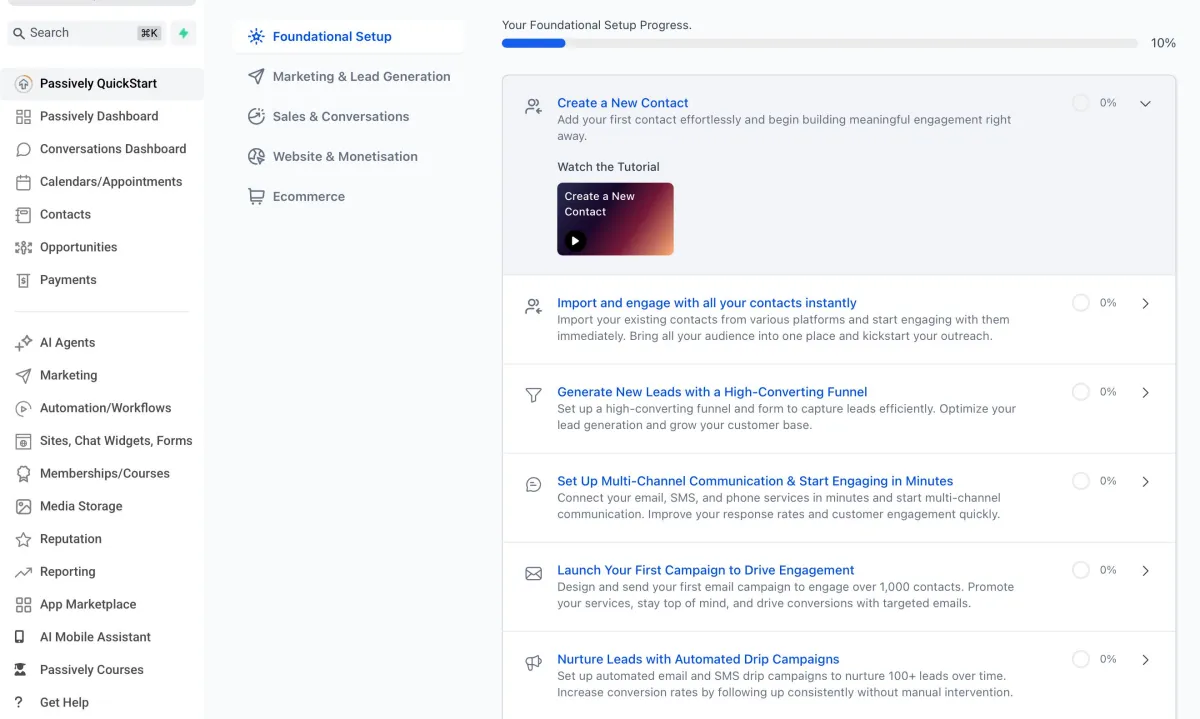Open the Sales & Conversations tab
The image size is (1200, 719).
click(x=340, y=117)
